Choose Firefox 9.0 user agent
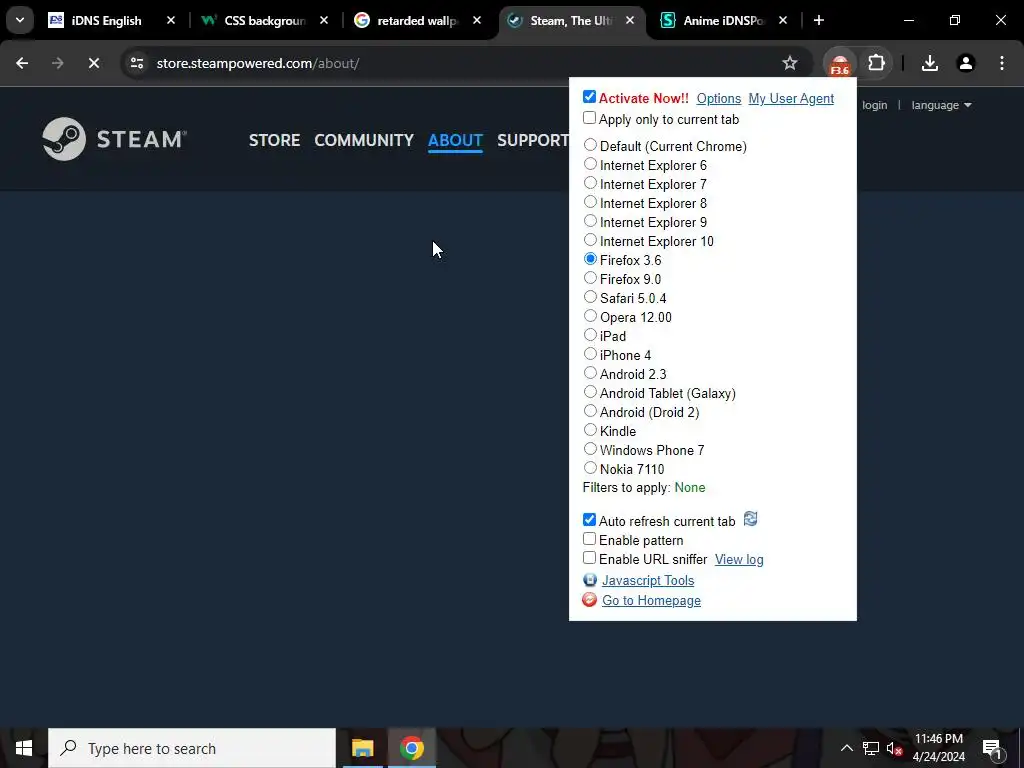The image size is (1024, 768). tap(590, 278)
